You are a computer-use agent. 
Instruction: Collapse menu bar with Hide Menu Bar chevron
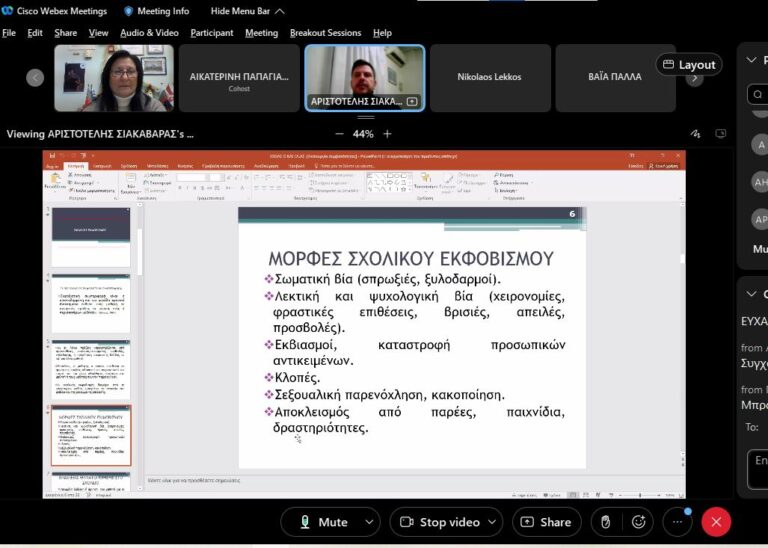point(280,11)
